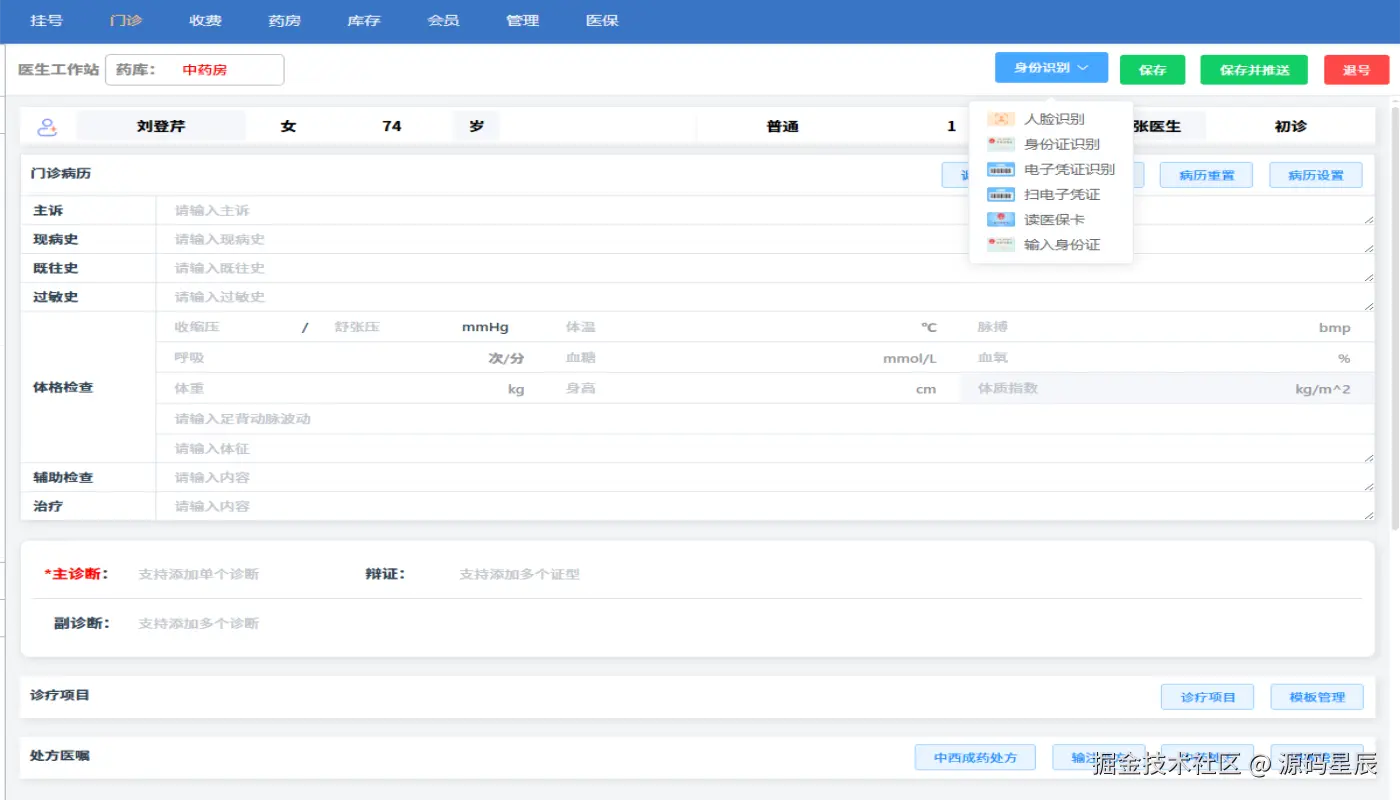Add a 中西成药处方 prescription
1400x800 pixels.
pyautogui.click(x=975, y=757)
